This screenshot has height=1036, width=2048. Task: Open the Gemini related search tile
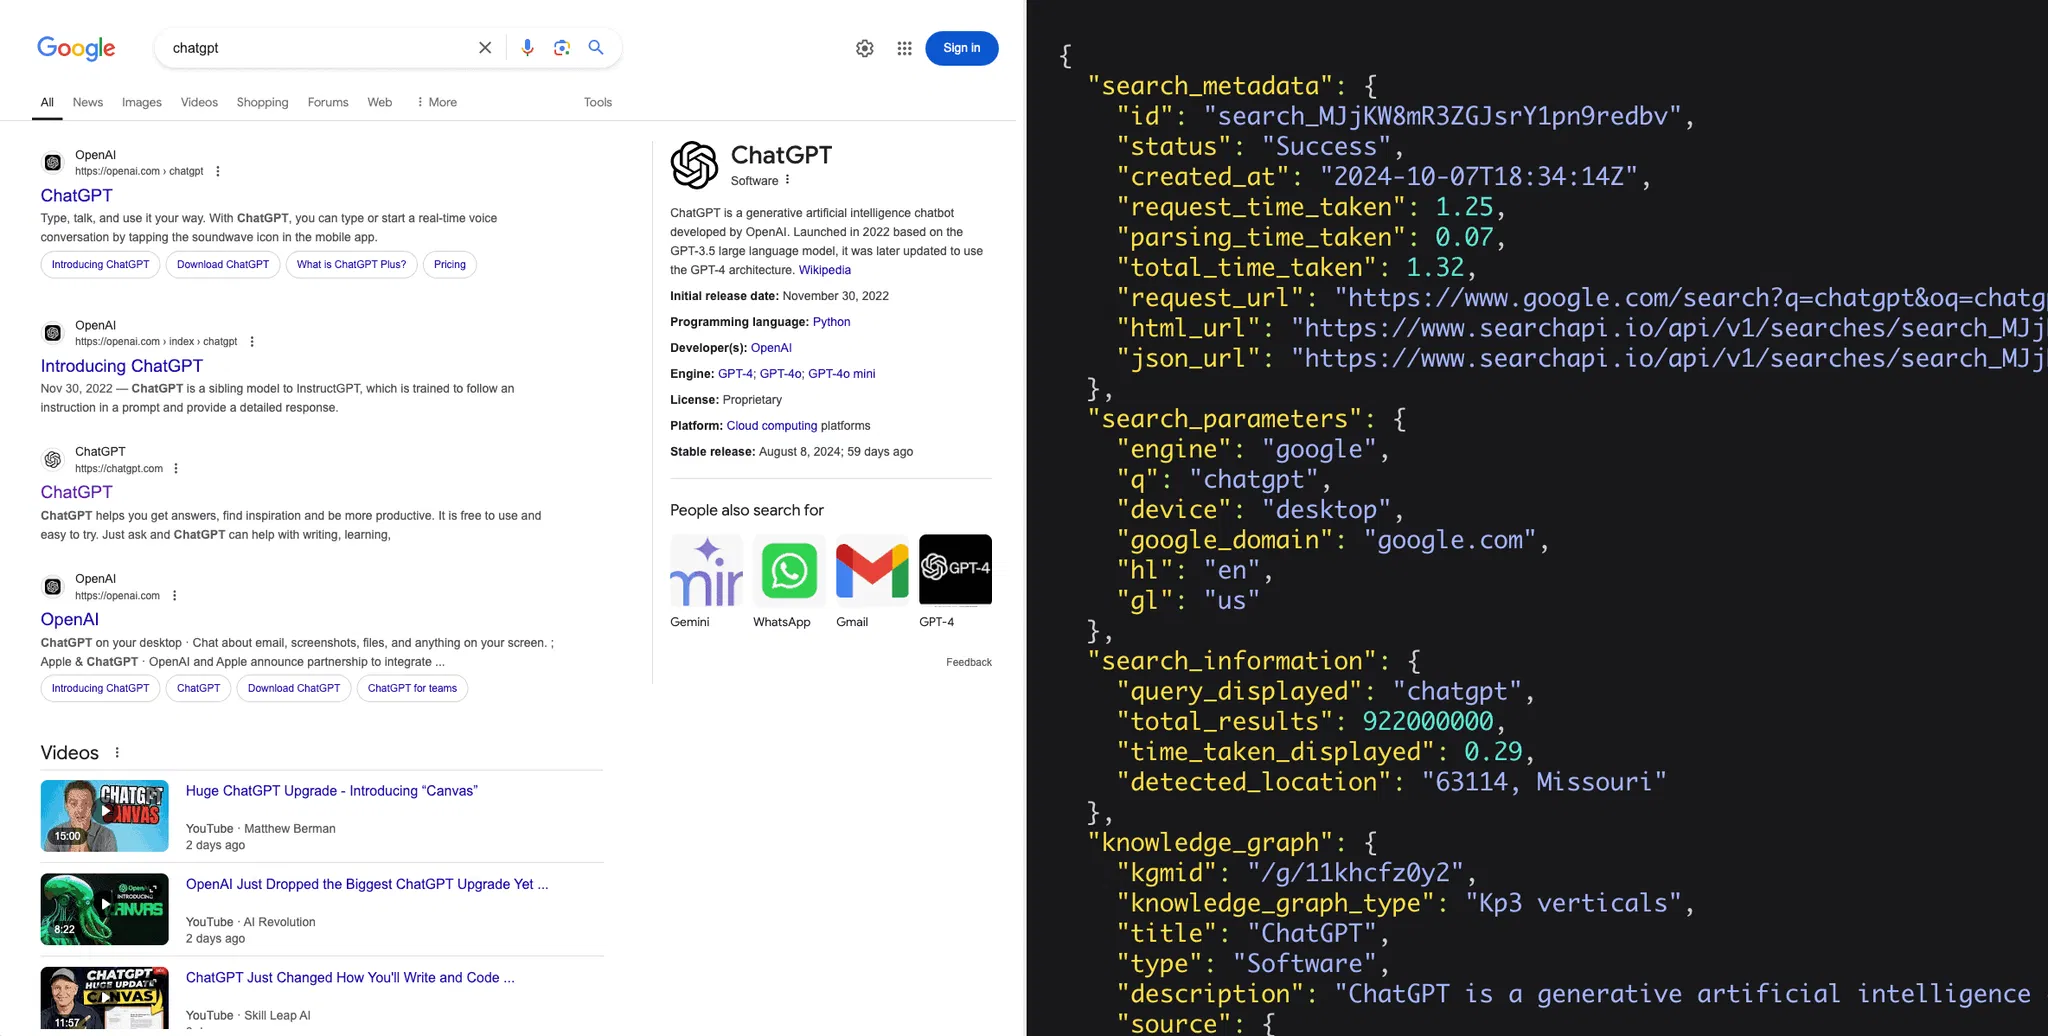706,571
